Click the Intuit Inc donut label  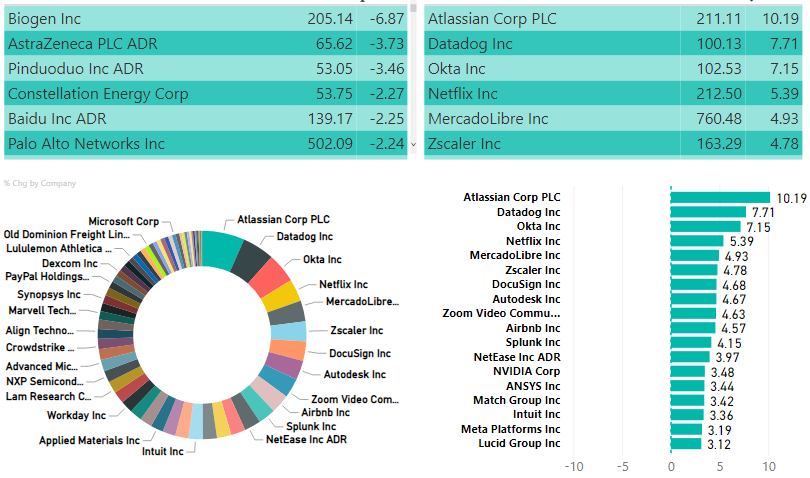[163, 451]
